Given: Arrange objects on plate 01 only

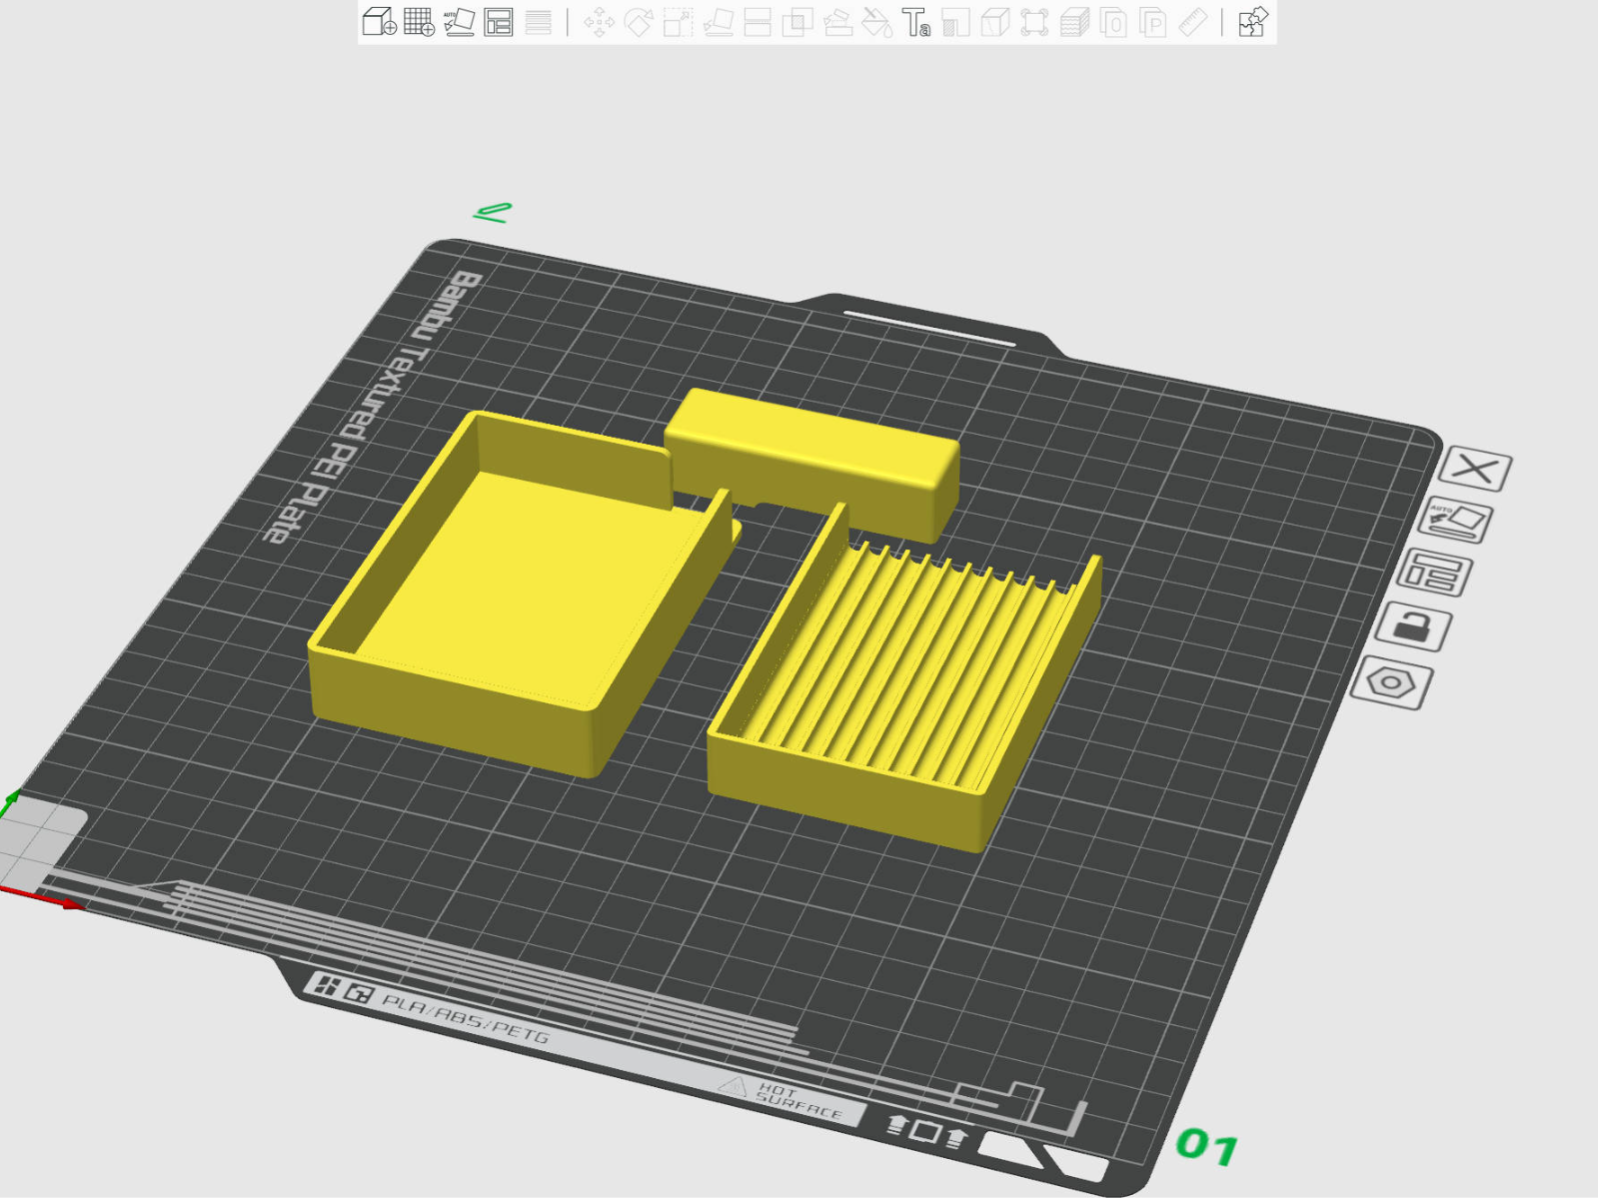Looking at the screenshot, I should (x=1435, y=573).
